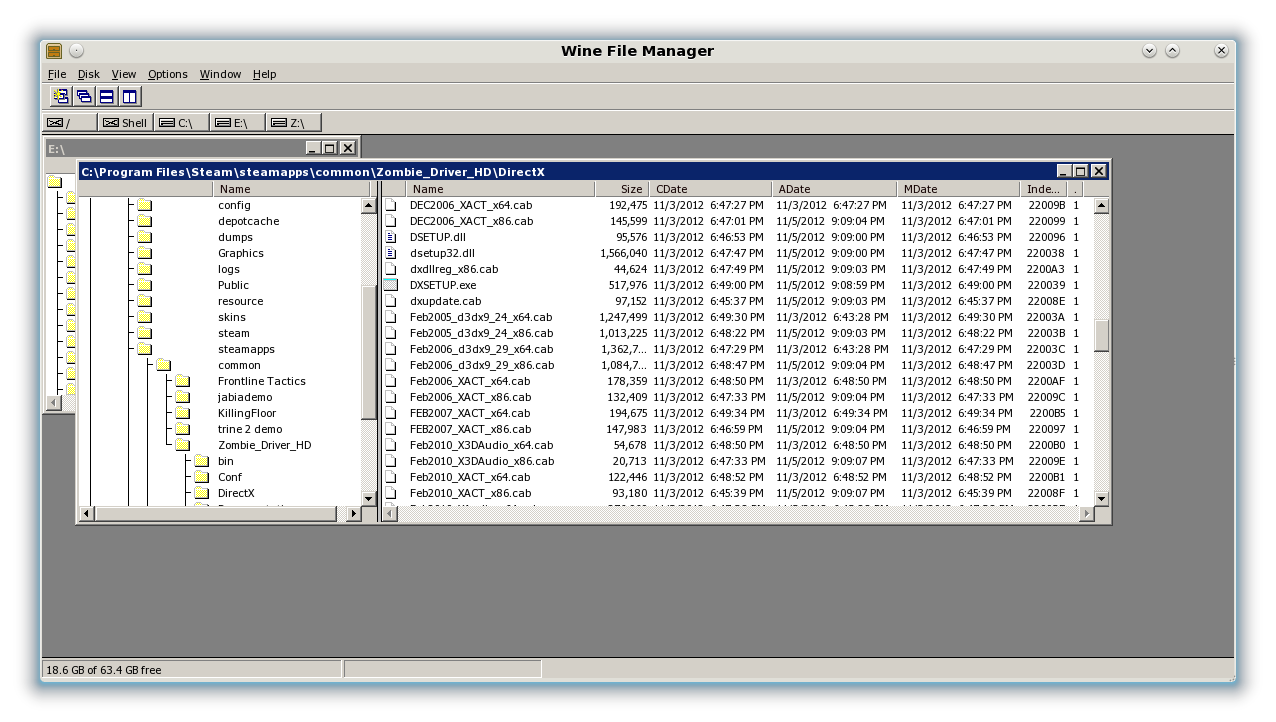The image size is (1276, 722).
Task: Select the skins folder in tree
Action: tap(231, 317)
